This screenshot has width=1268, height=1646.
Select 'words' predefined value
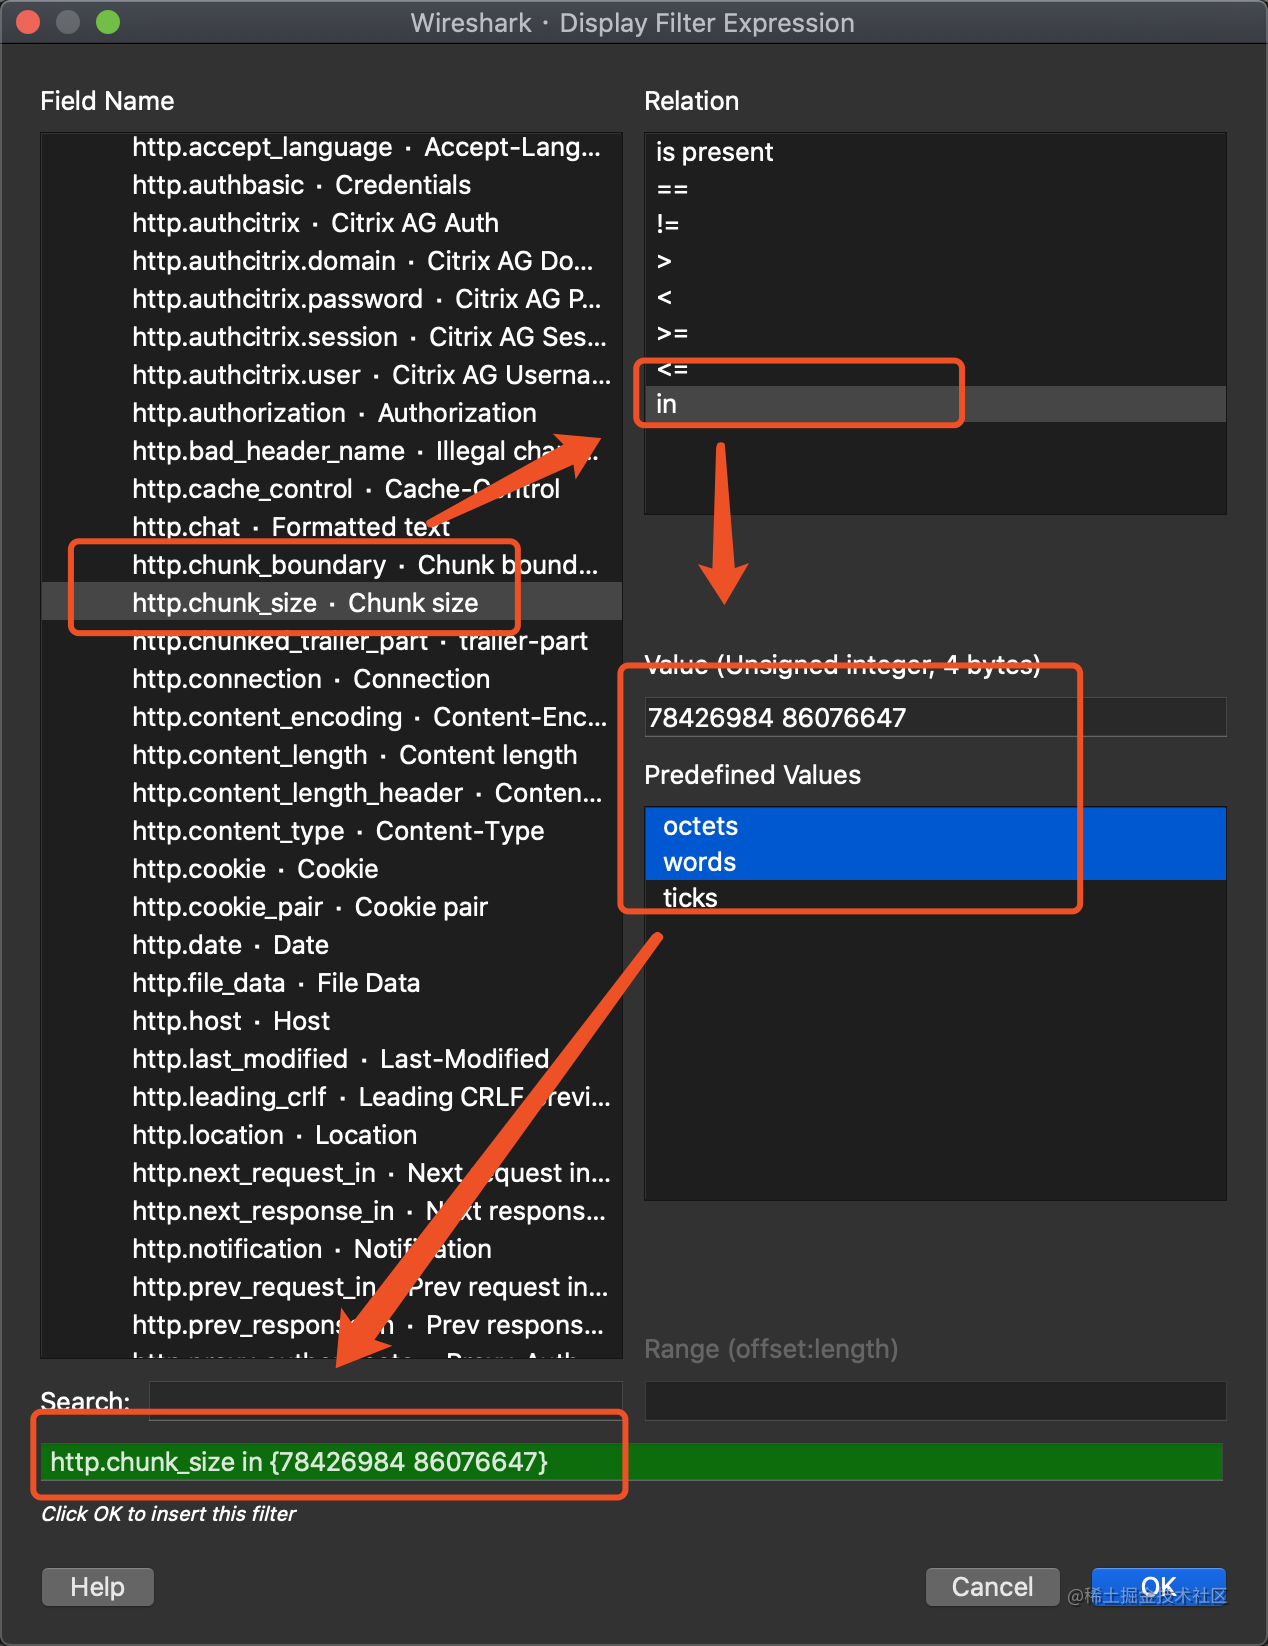935,862
